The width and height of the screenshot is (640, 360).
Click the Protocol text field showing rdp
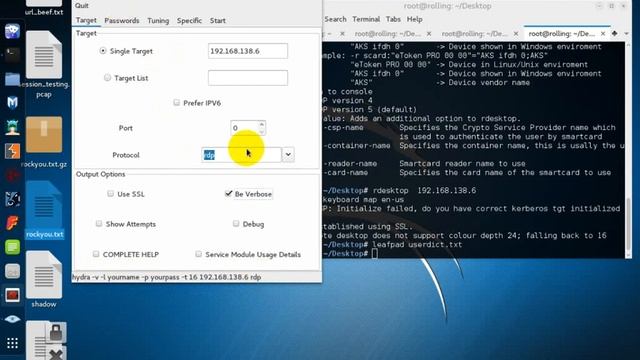(x=241, y=155)
